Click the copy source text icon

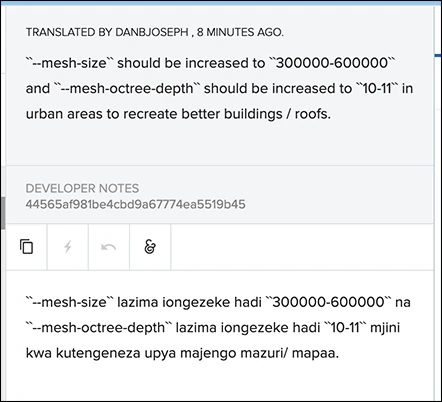click(x=26, y=247)
